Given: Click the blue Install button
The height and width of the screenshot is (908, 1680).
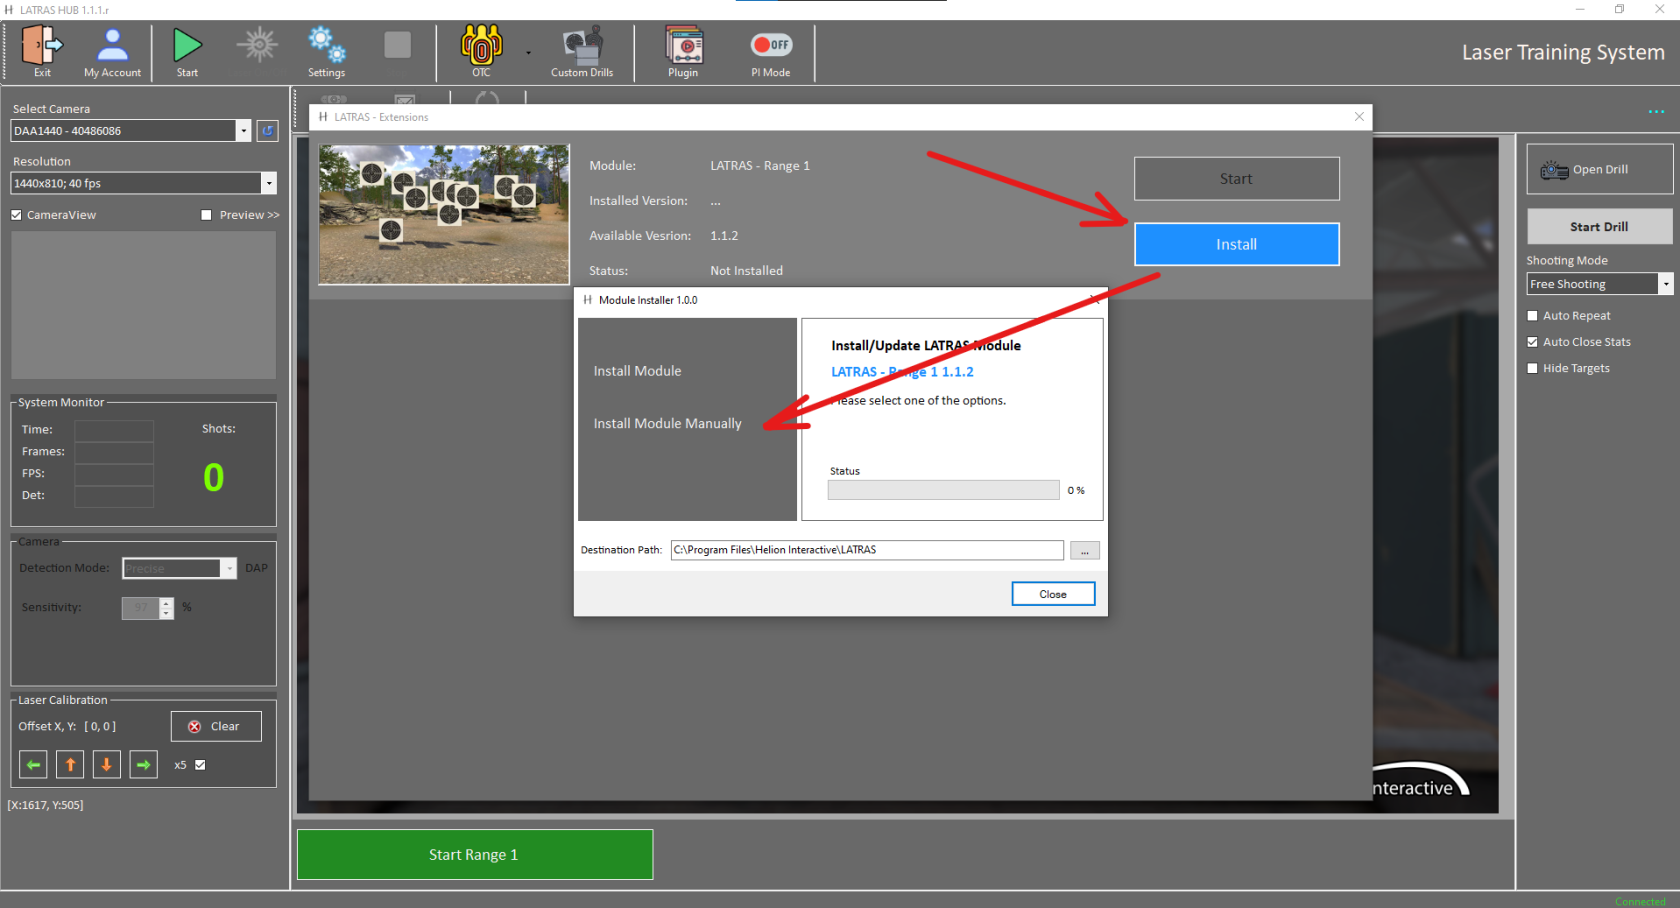Looking at the screenshot, I should pyautogui.click(x=1237, y=244).
